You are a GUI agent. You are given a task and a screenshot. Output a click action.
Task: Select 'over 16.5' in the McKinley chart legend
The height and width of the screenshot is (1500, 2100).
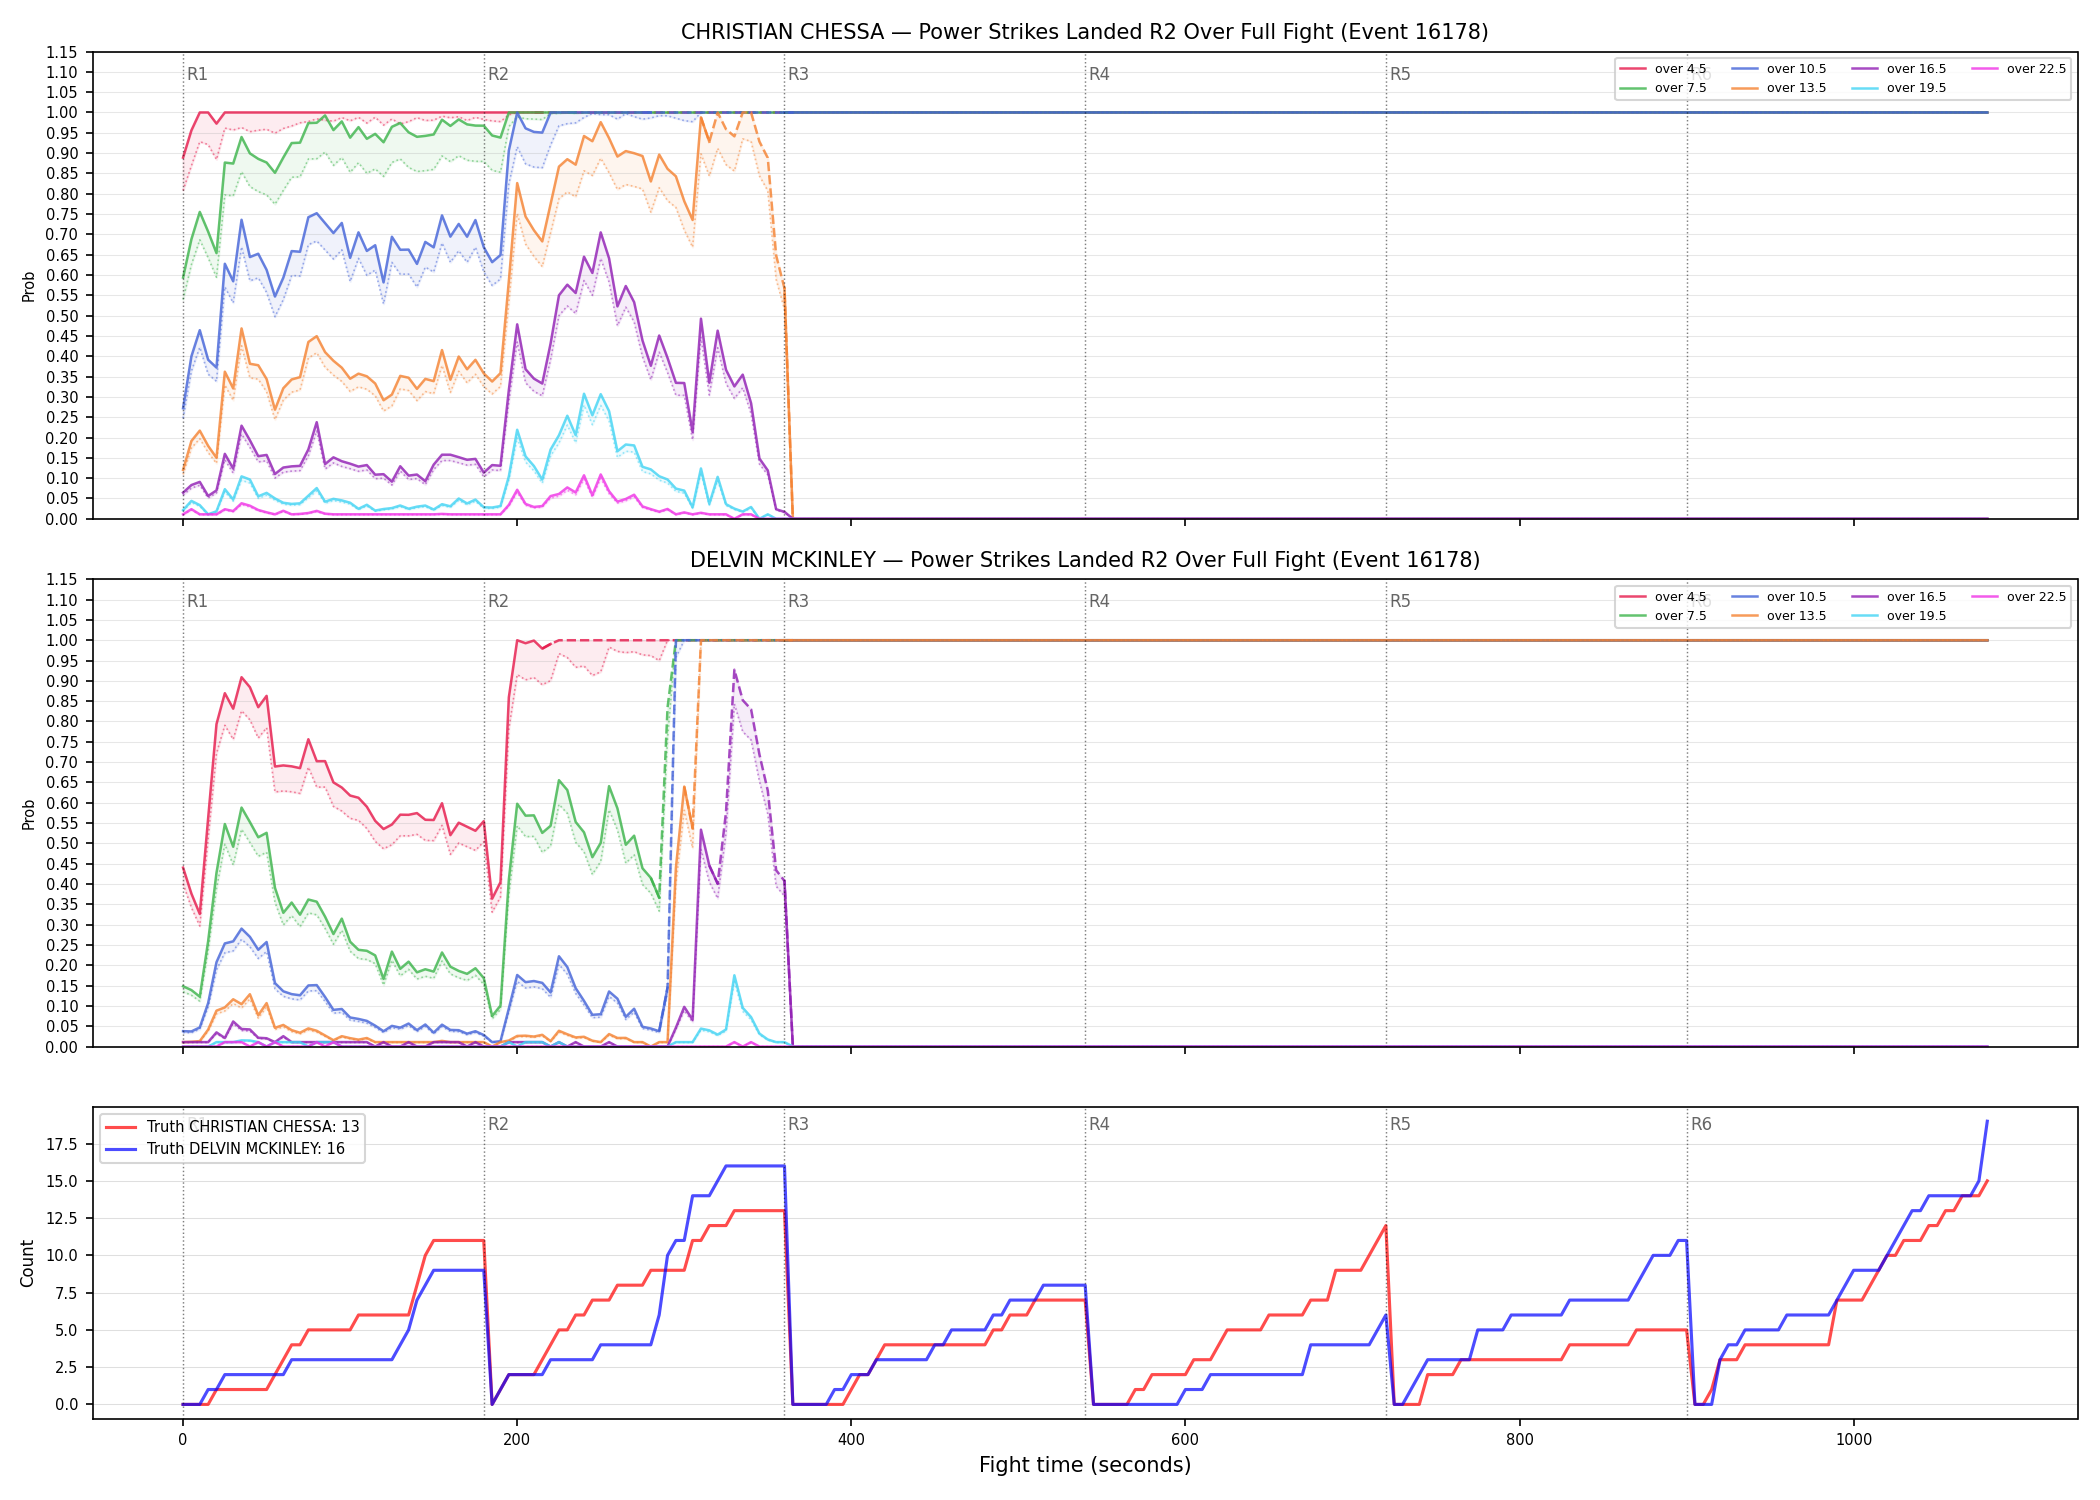(x=1899, y=597)
